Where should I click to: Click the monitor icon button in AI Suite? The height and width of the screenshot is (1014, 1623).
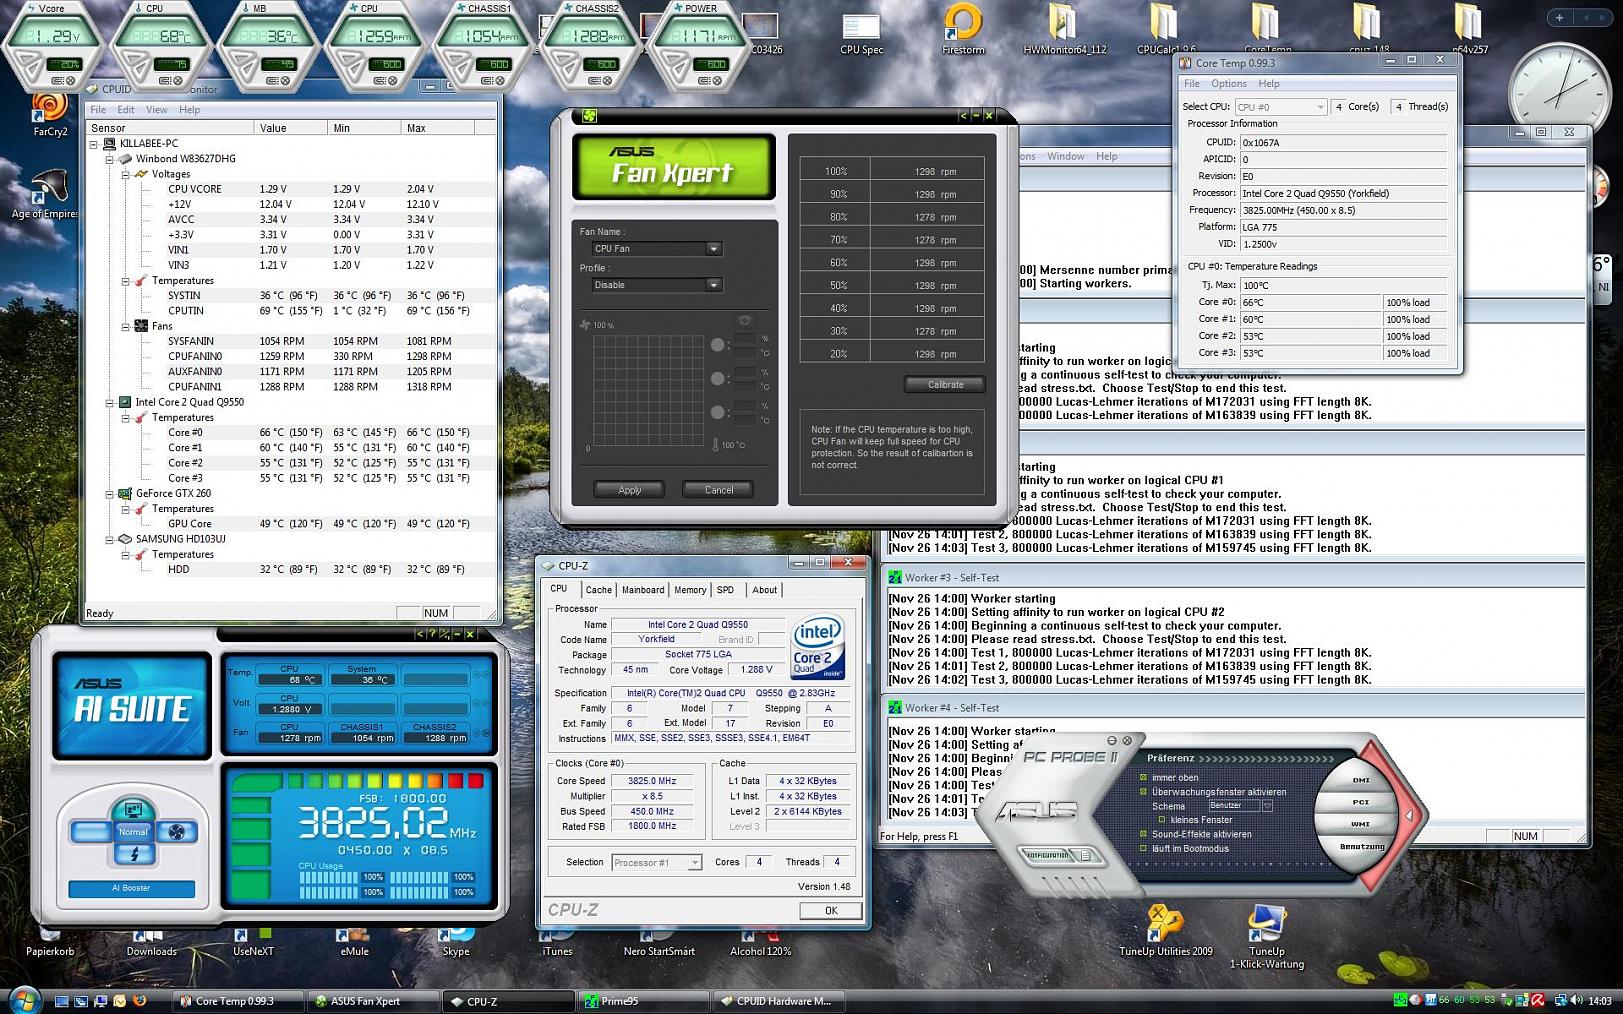pos(133,809)
